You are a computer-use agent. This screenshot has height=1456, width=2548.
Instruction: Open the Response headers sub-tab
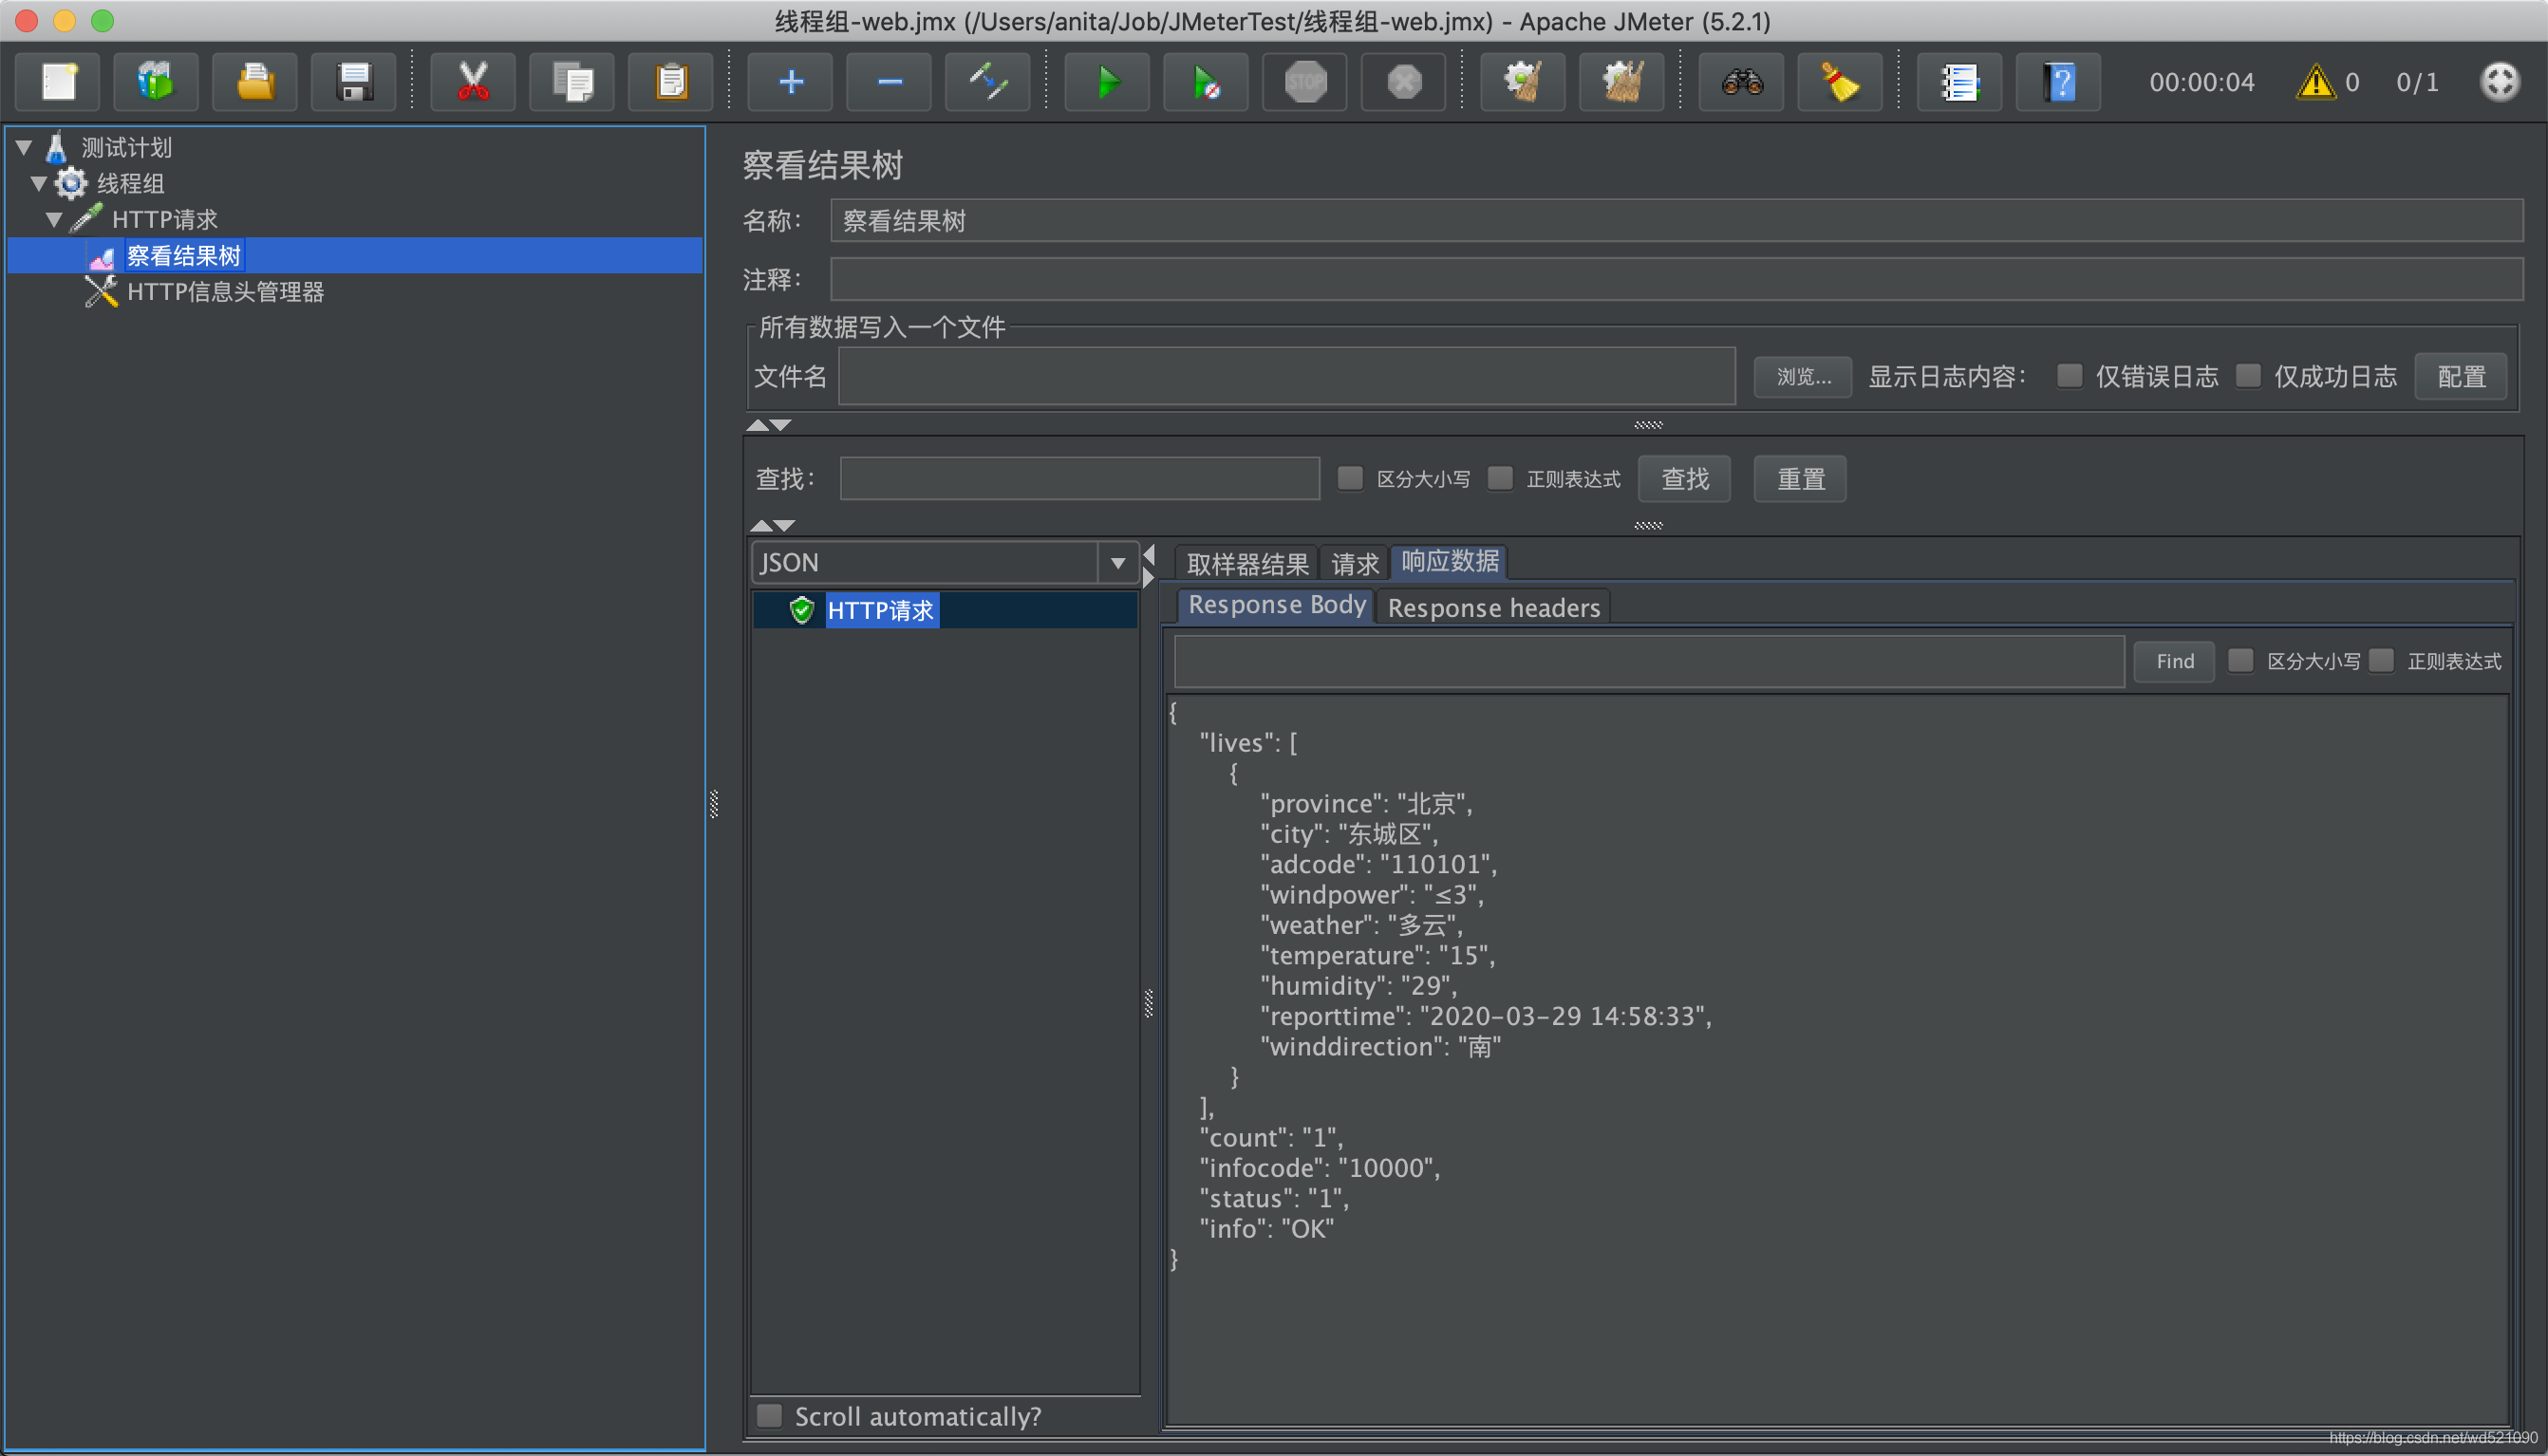1493,608
